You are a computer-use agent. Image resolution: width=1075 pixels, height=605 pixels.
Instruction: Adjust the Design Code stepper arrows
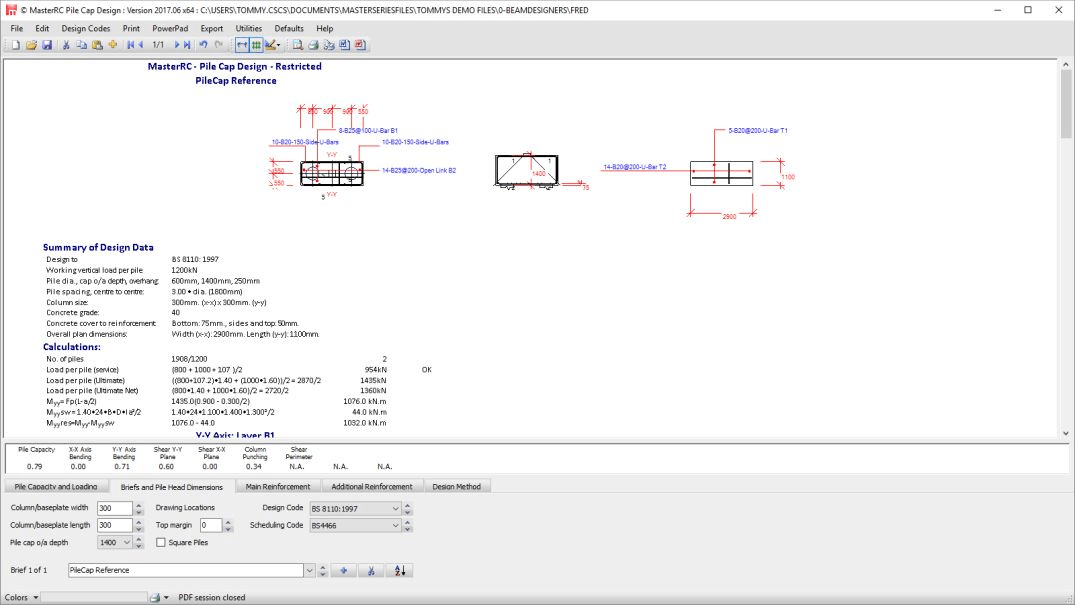(407, 509)
